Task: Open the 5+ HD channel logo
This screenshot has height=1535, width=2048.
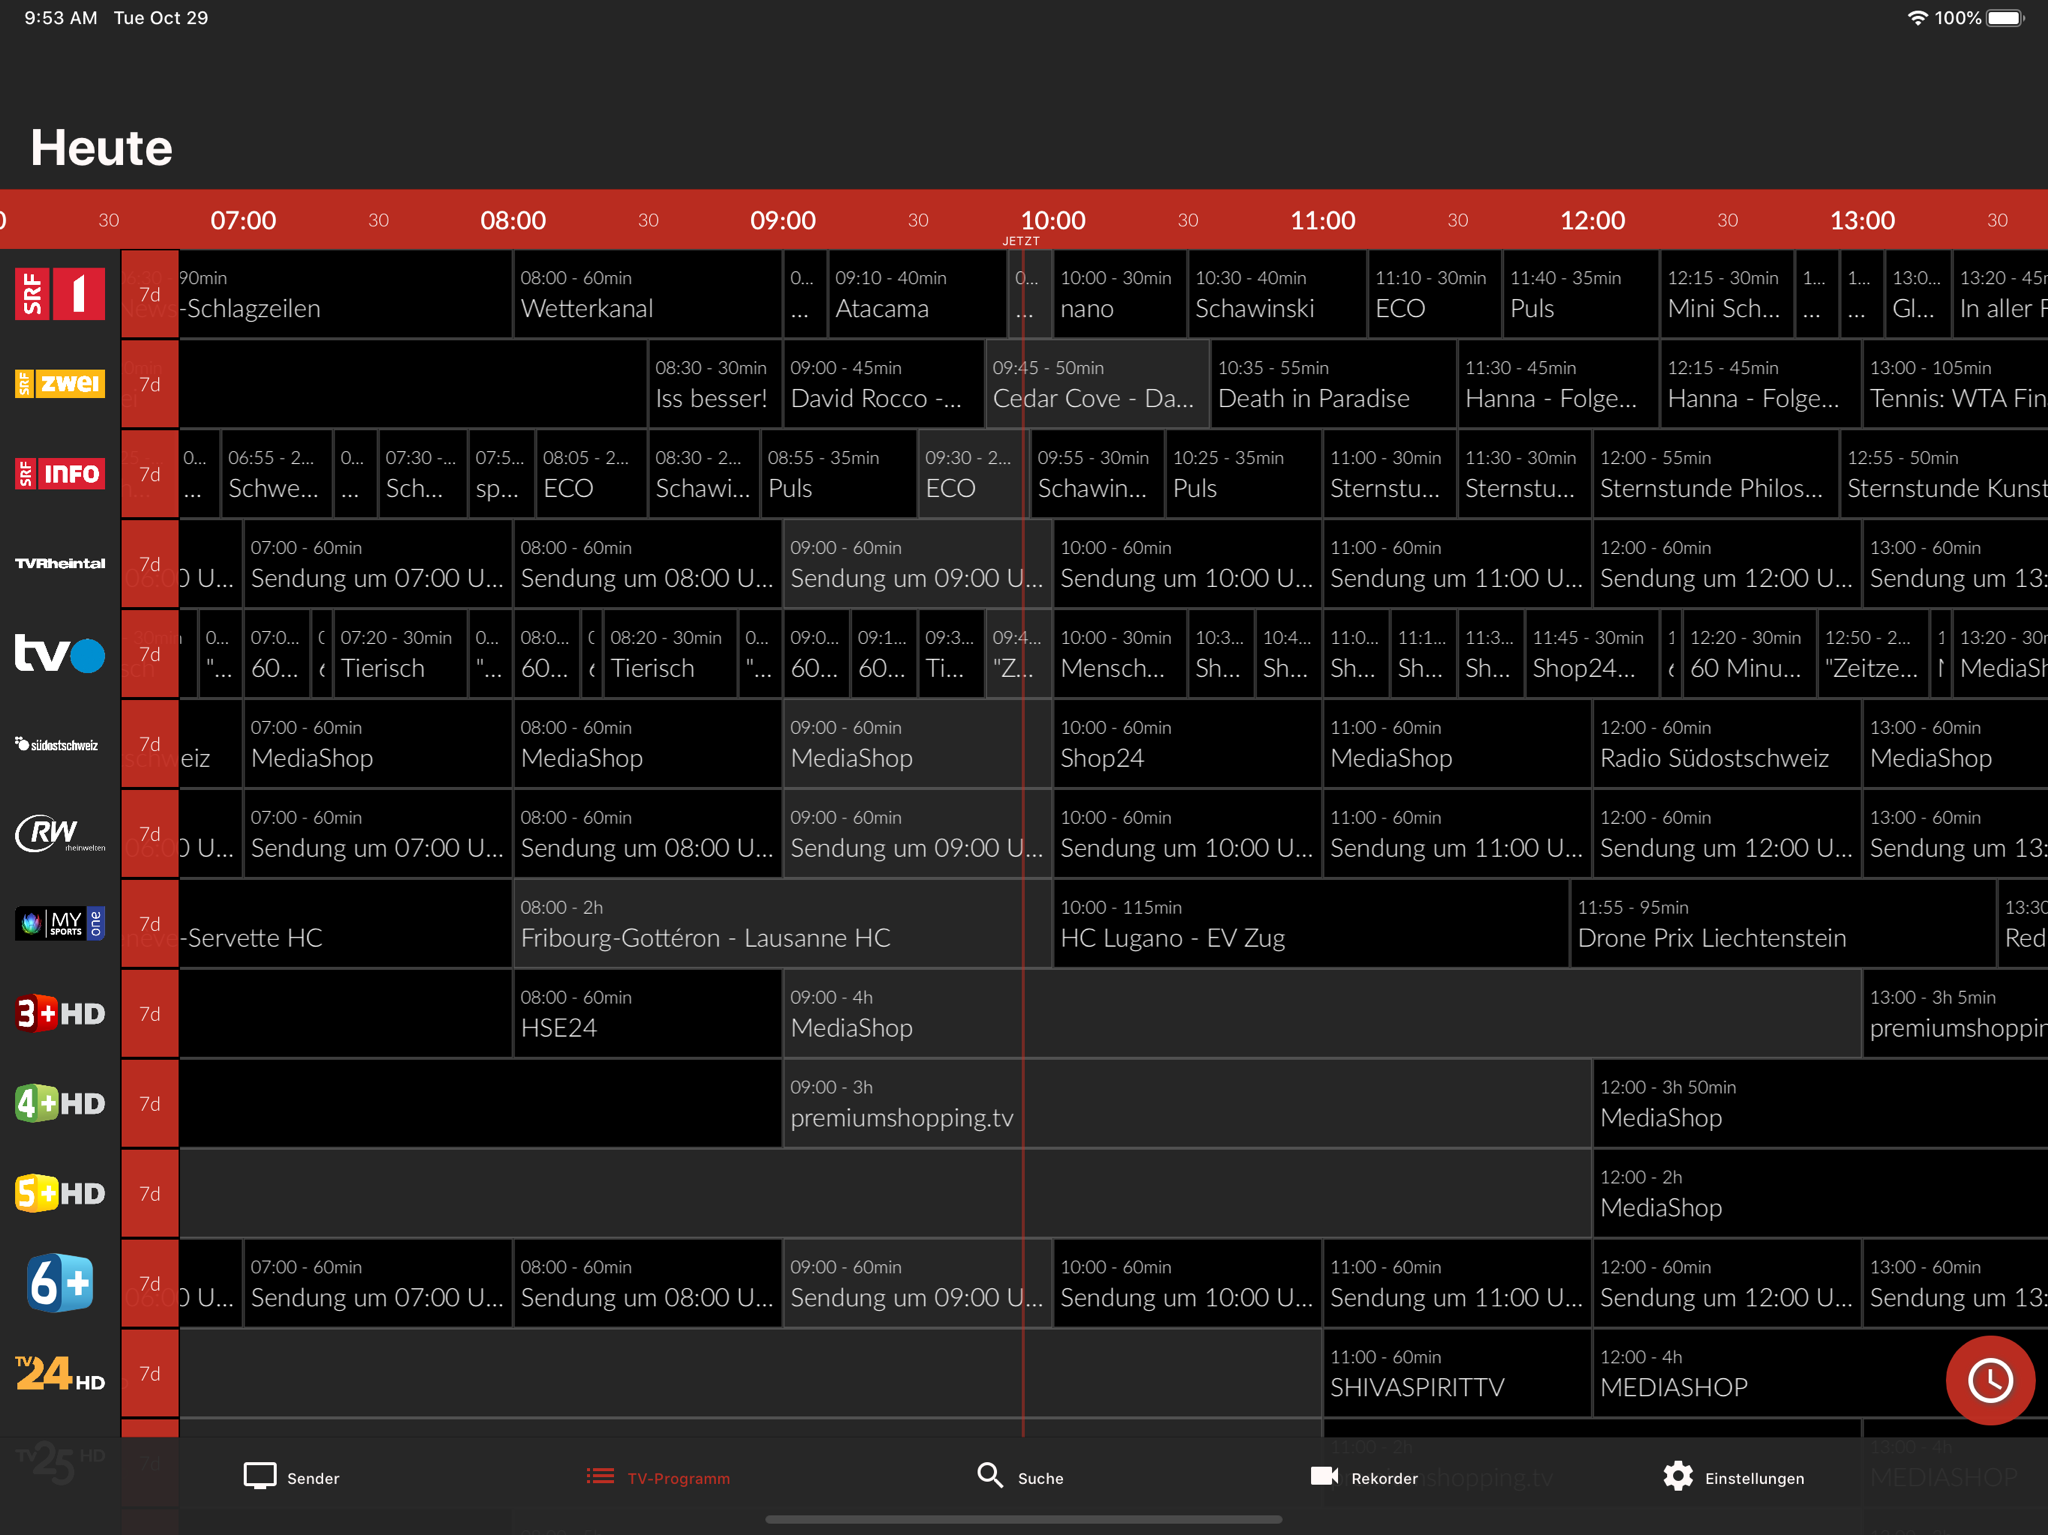Action: click(x=60, y=1194)
